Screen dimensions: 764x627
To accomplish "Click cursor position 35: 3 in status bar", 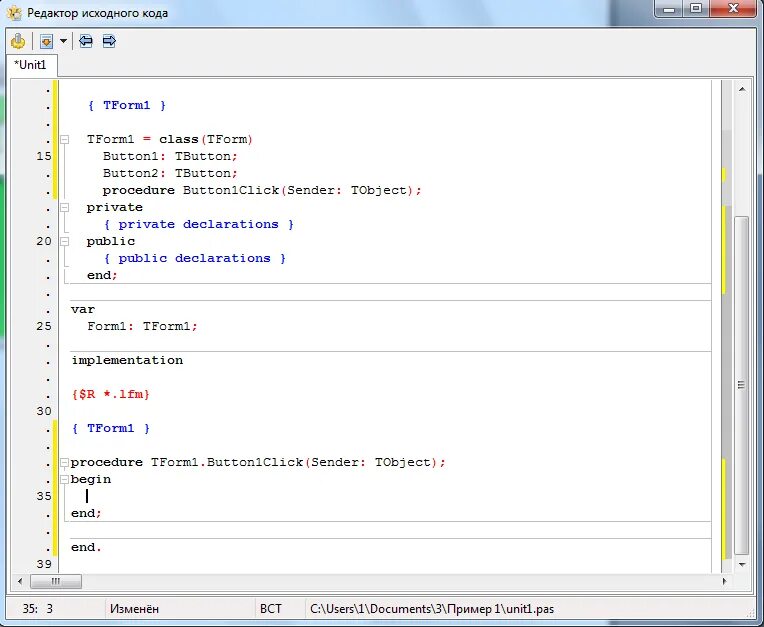I will click(38, 609).
